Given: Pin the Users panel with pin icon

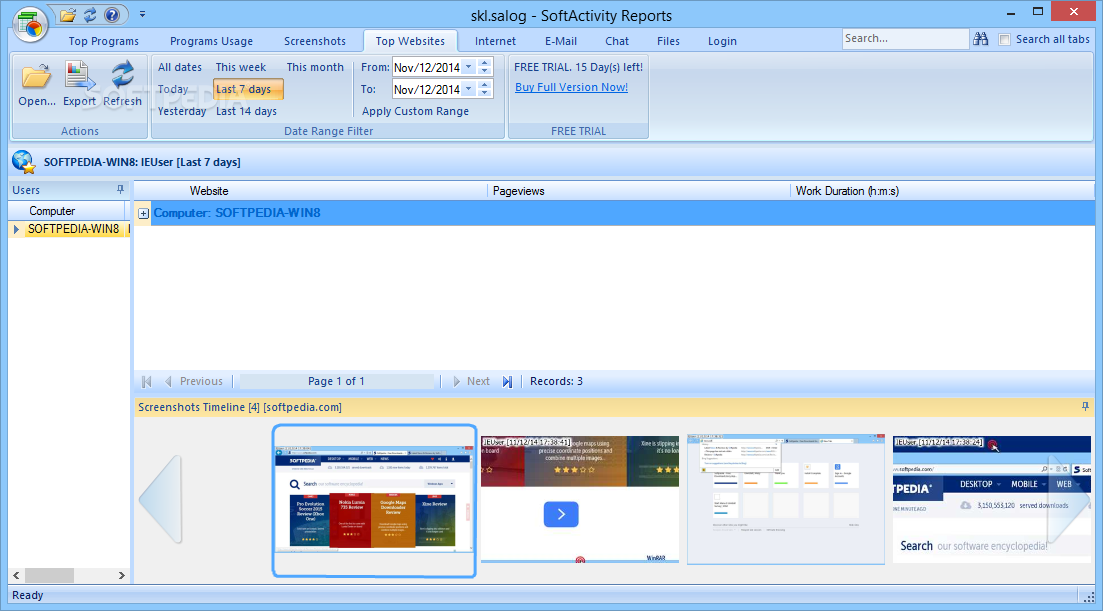Looking at the screenshot, I should (x=120, y=190).
